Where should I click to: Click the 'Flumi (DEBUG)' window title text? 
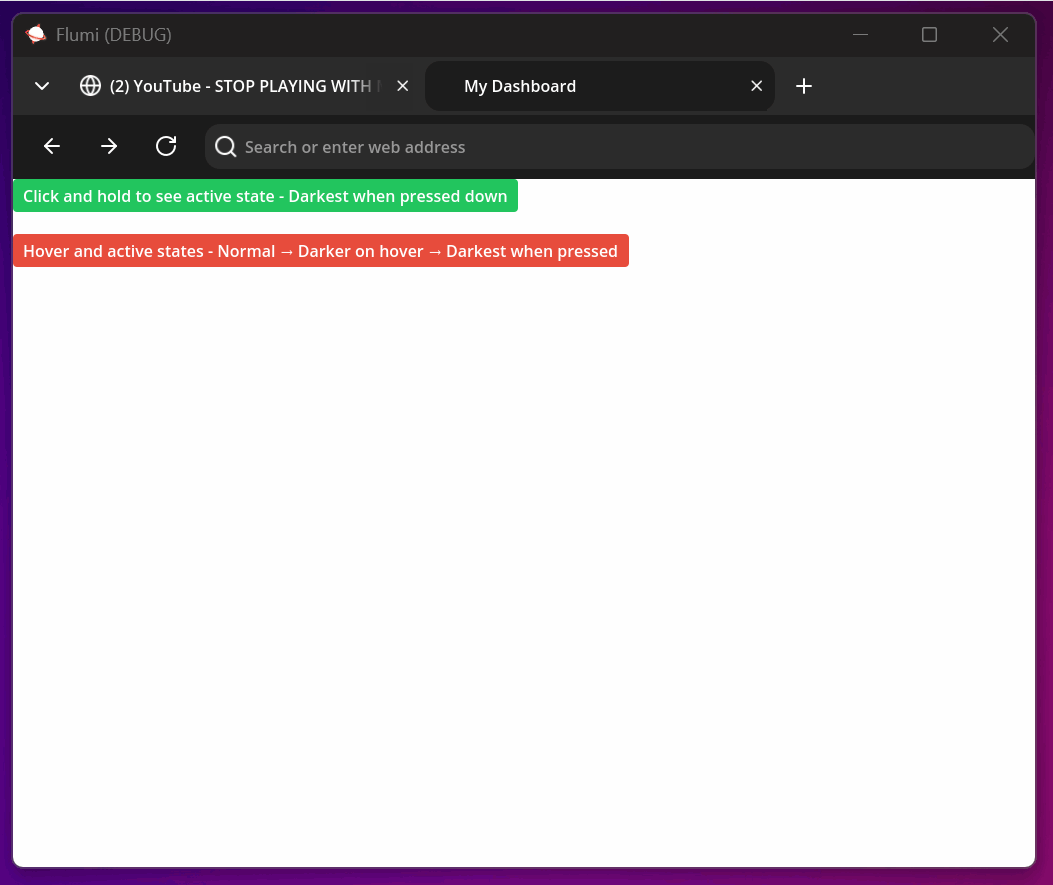coord(114,35)
